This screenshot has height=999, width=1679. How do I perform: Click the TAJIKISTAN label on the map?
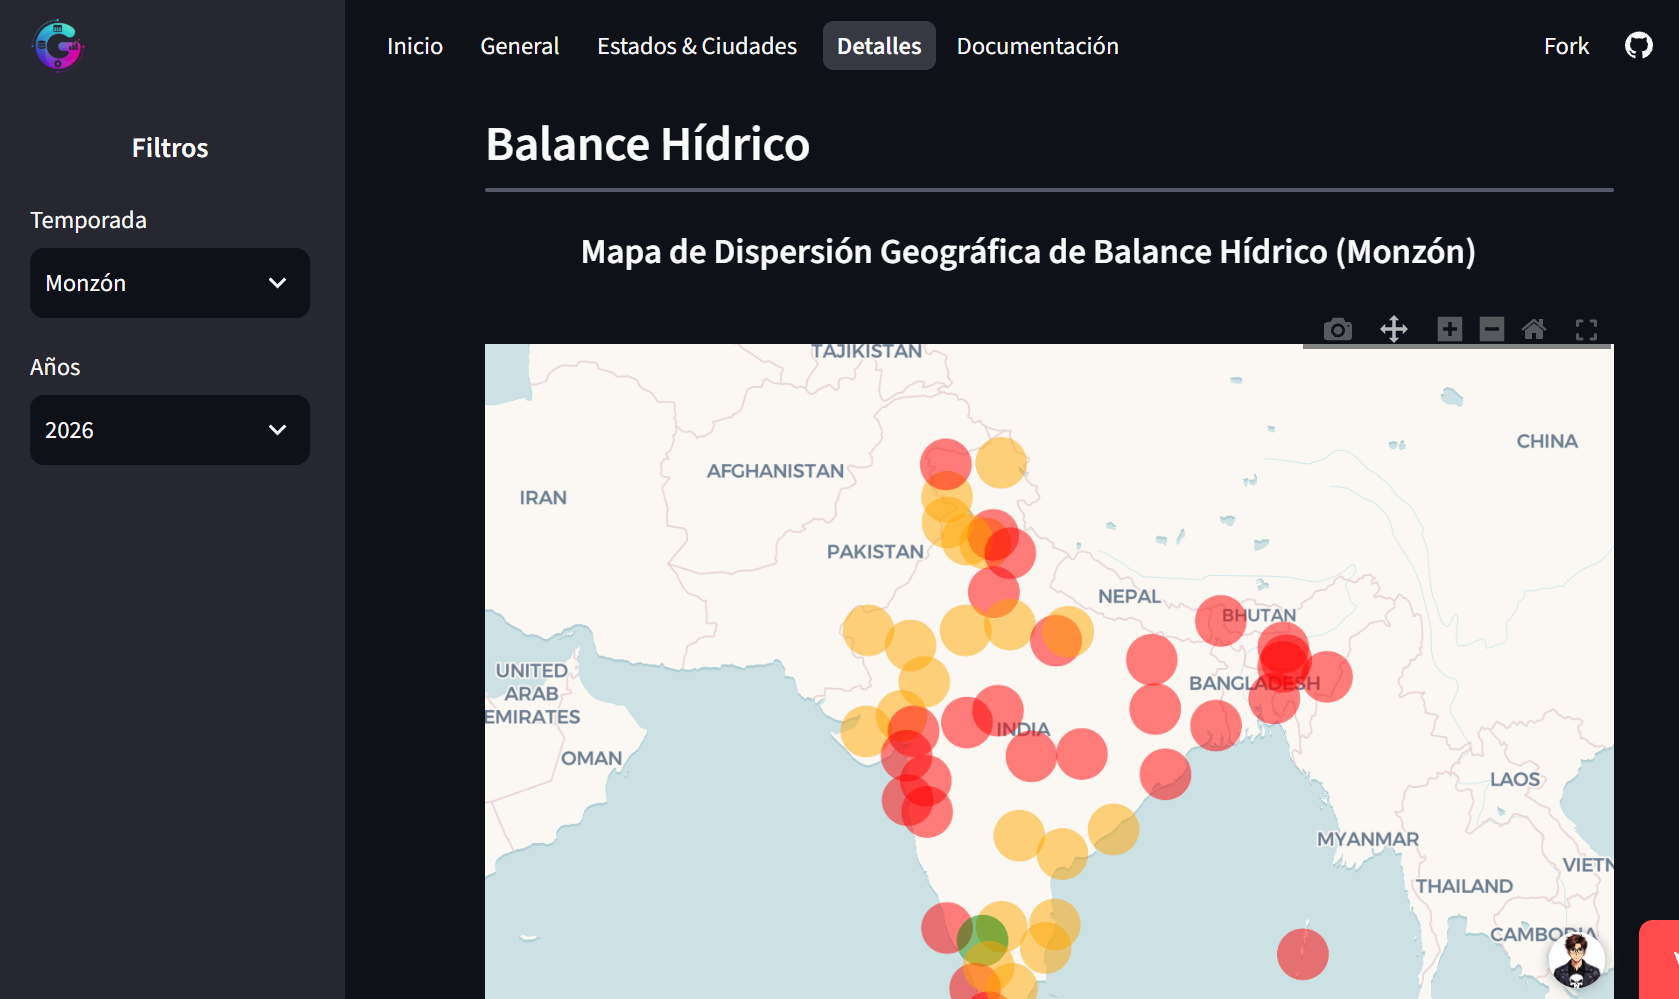tap(866, 351)
